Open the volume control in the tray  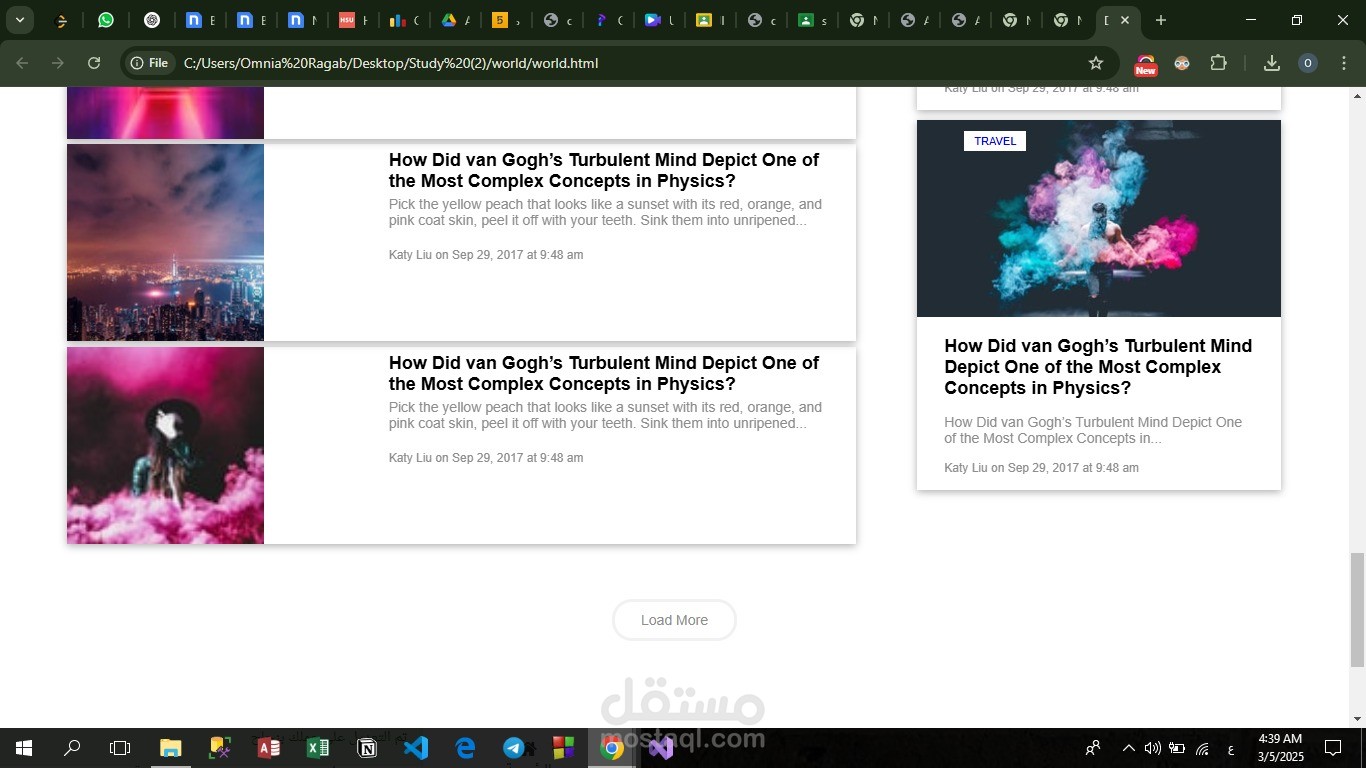point(1153,748)
